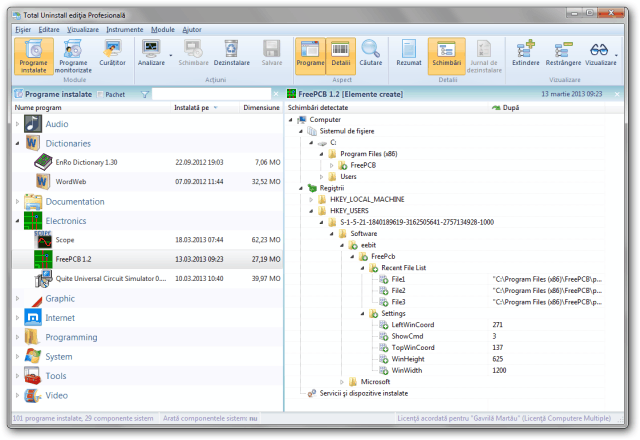640x440 pixels.
Task: Select the File1 registry value
Action: point(398,279)
